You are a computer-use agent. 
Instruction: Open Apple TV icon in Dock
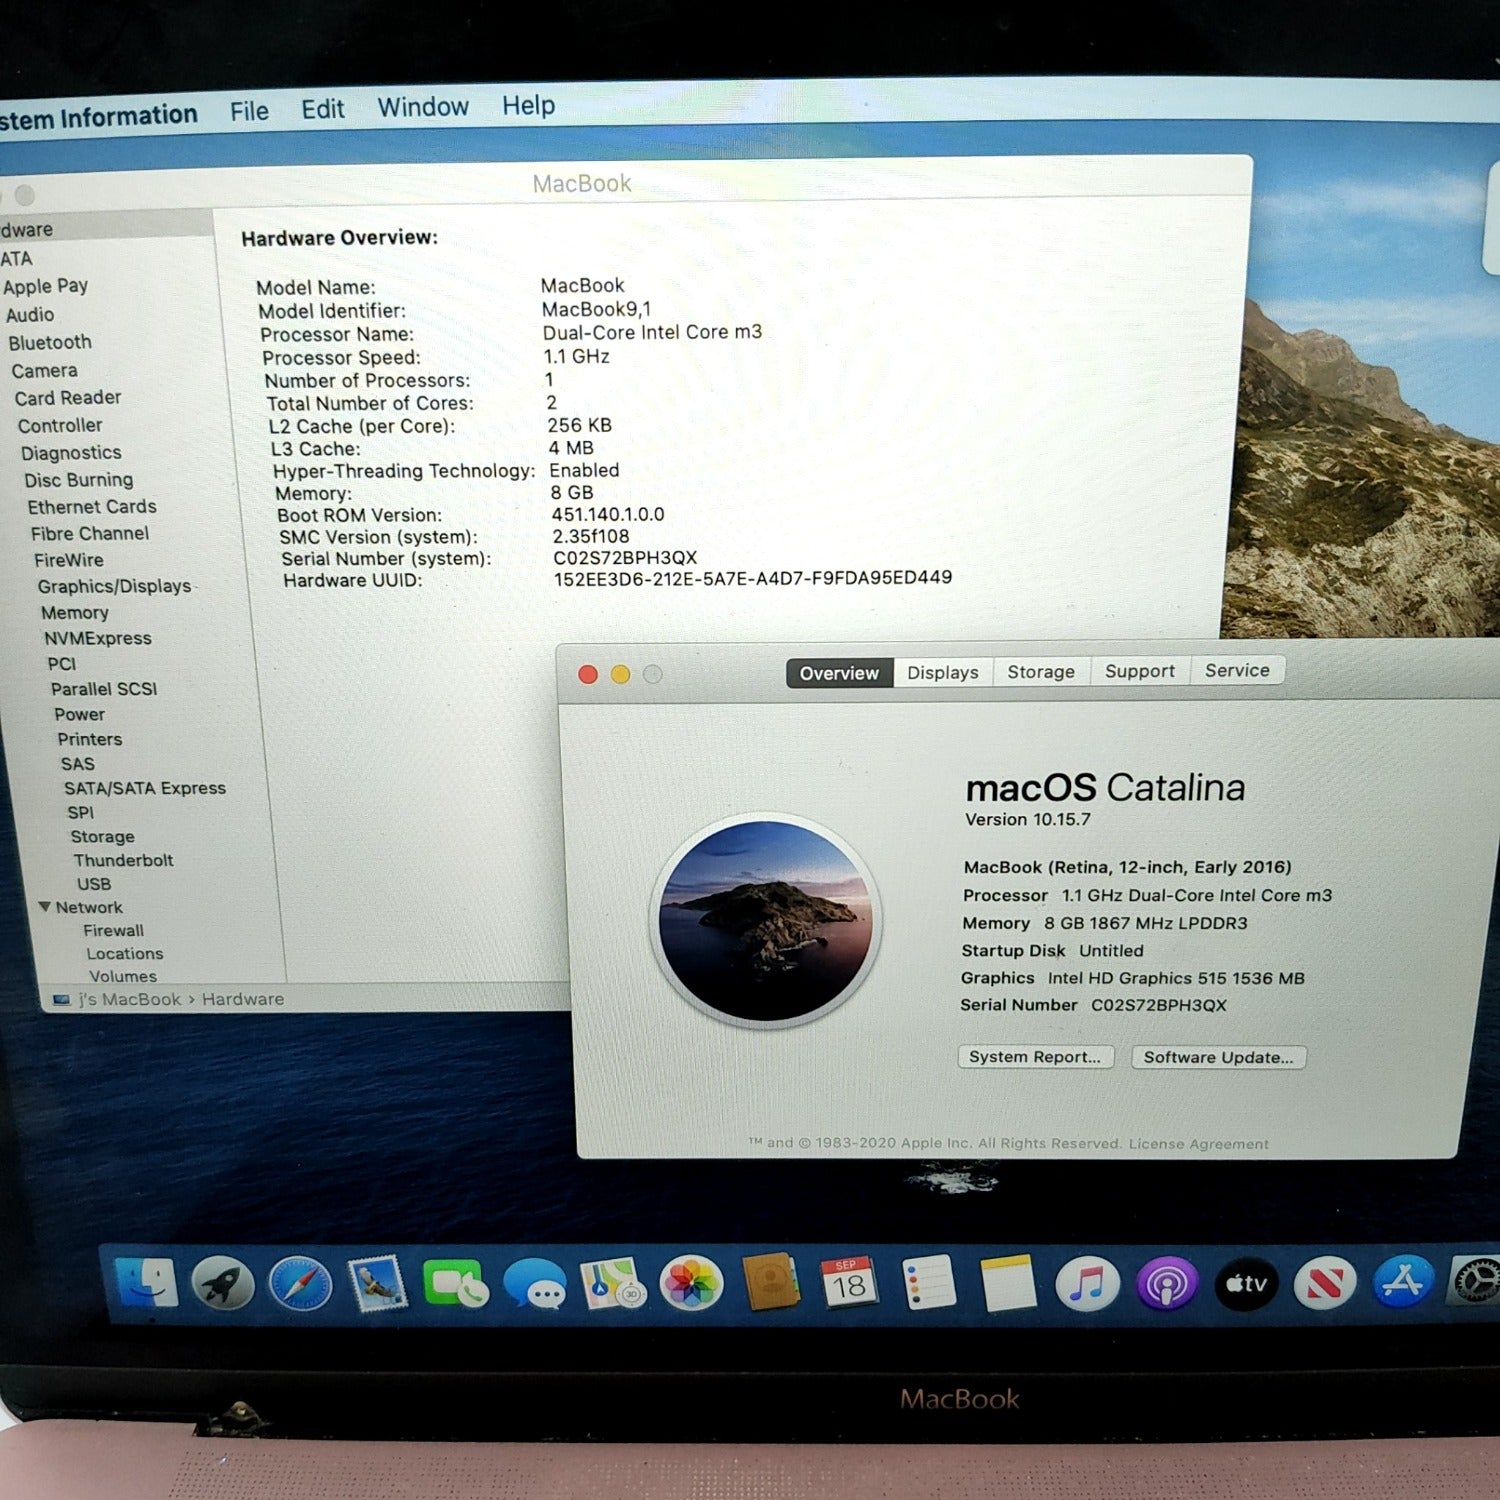coord(1246,1283)
